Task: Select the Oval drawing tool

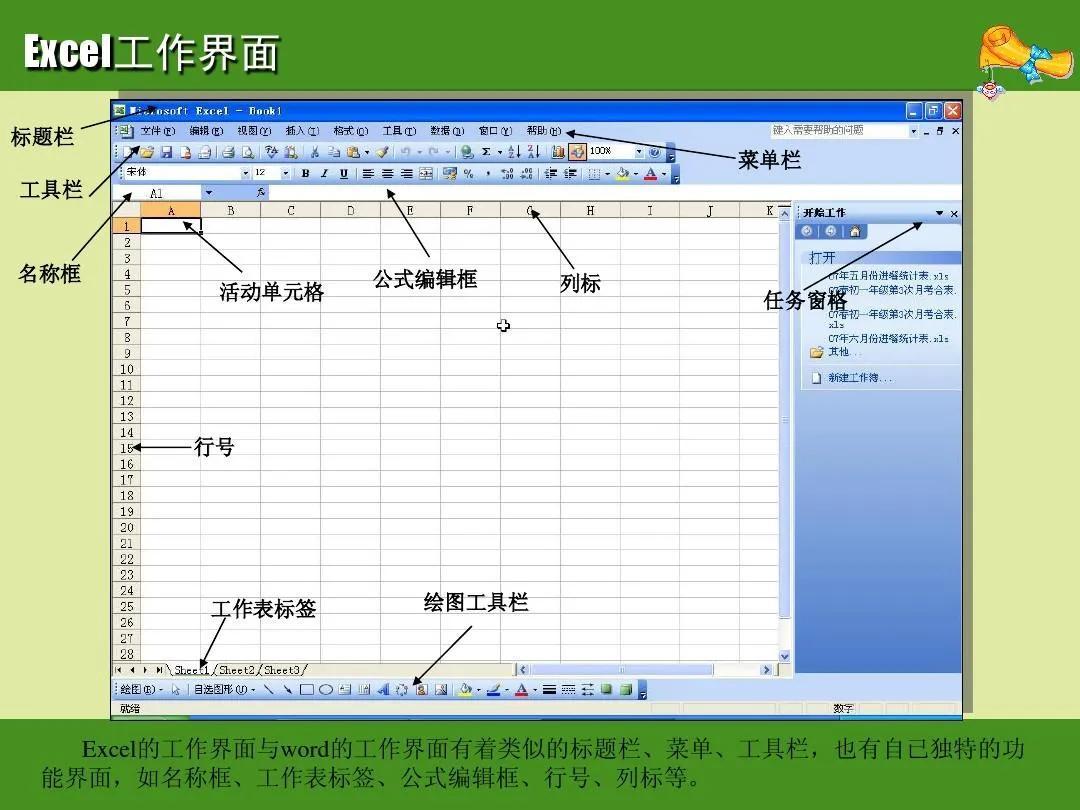Action: 326,689
